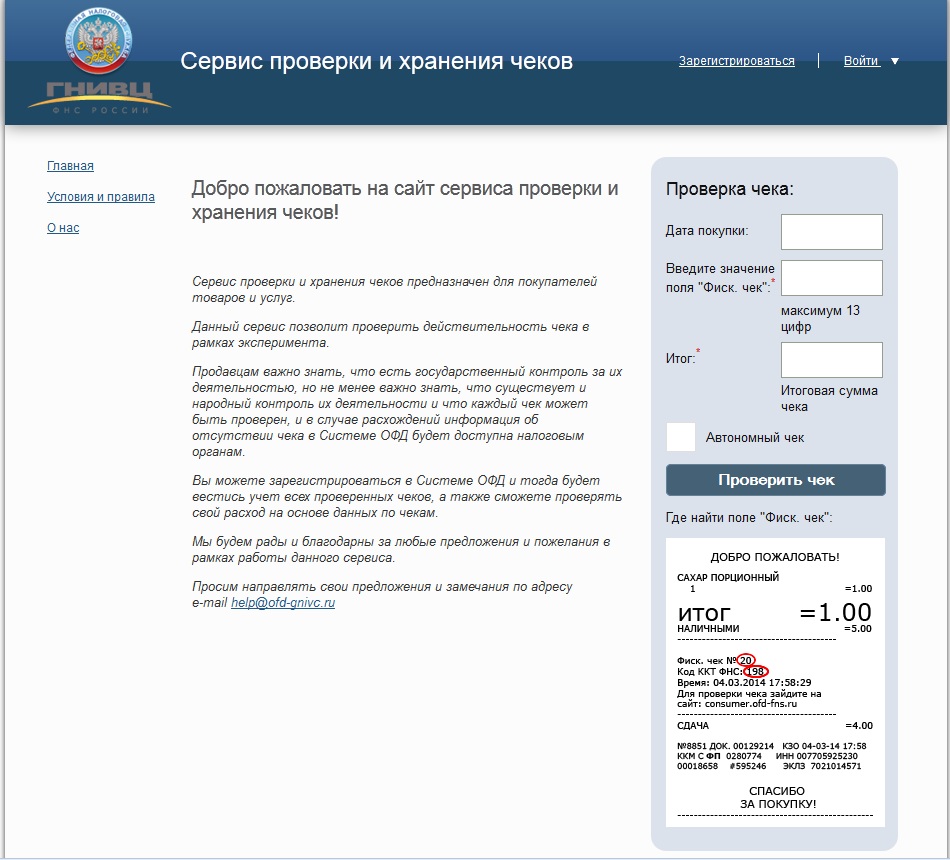
Task: Click the Проверка чека form heading
Action: tap(730, 190)
